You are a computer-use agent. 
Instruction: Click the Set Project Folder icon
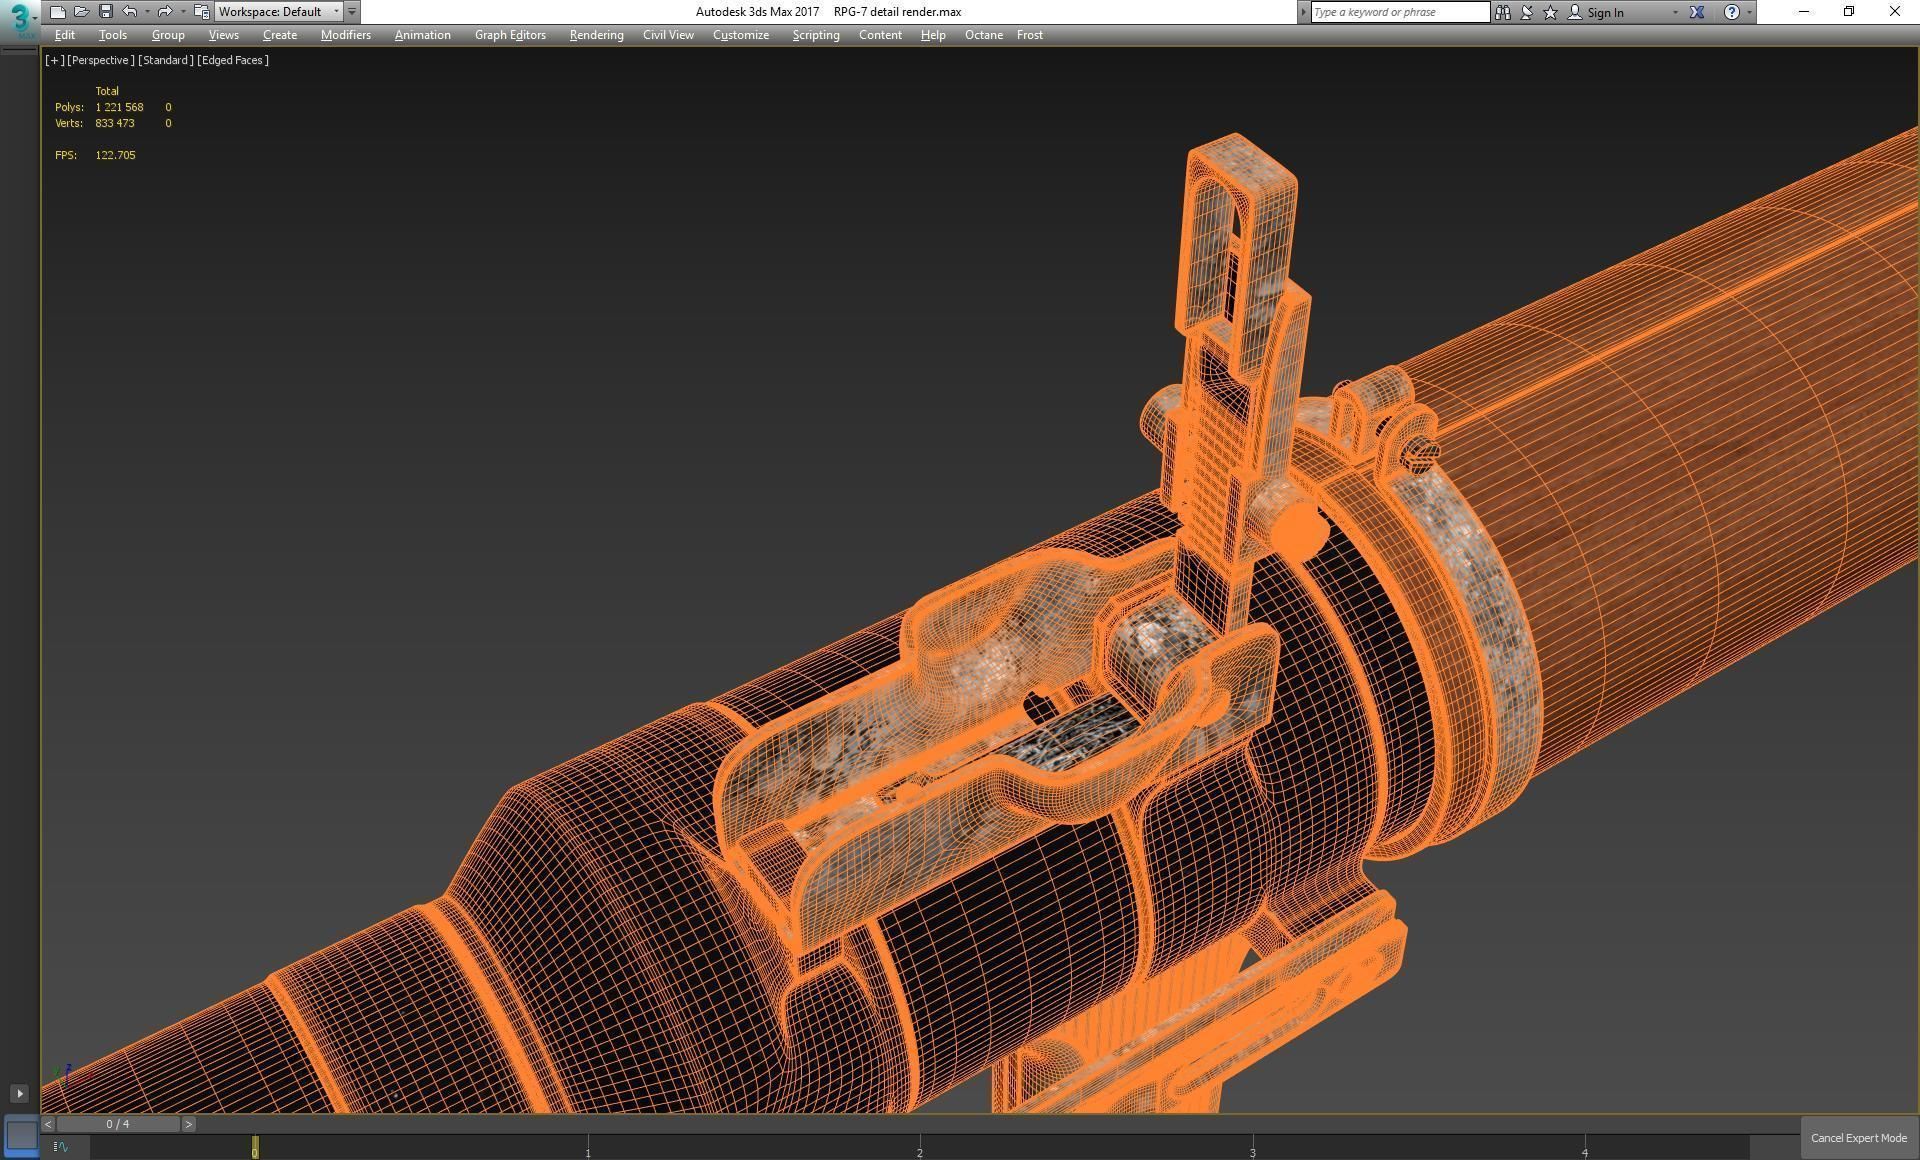coord(201,12)
